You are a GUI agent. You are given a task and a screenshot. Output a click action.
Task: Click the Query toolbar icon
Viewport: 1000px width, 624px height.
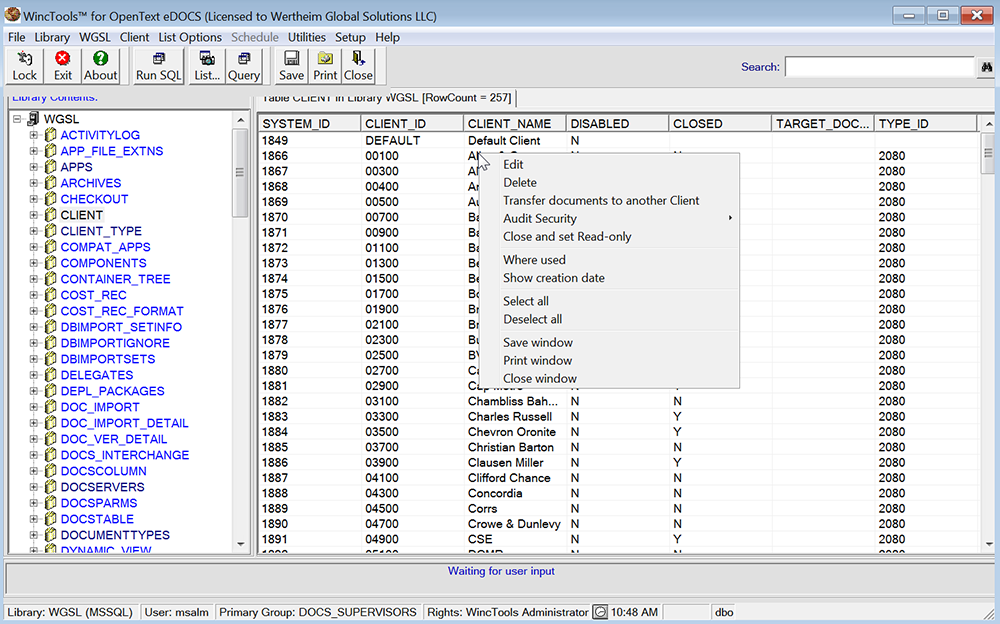pyautogui.click(x=244, y=59)
